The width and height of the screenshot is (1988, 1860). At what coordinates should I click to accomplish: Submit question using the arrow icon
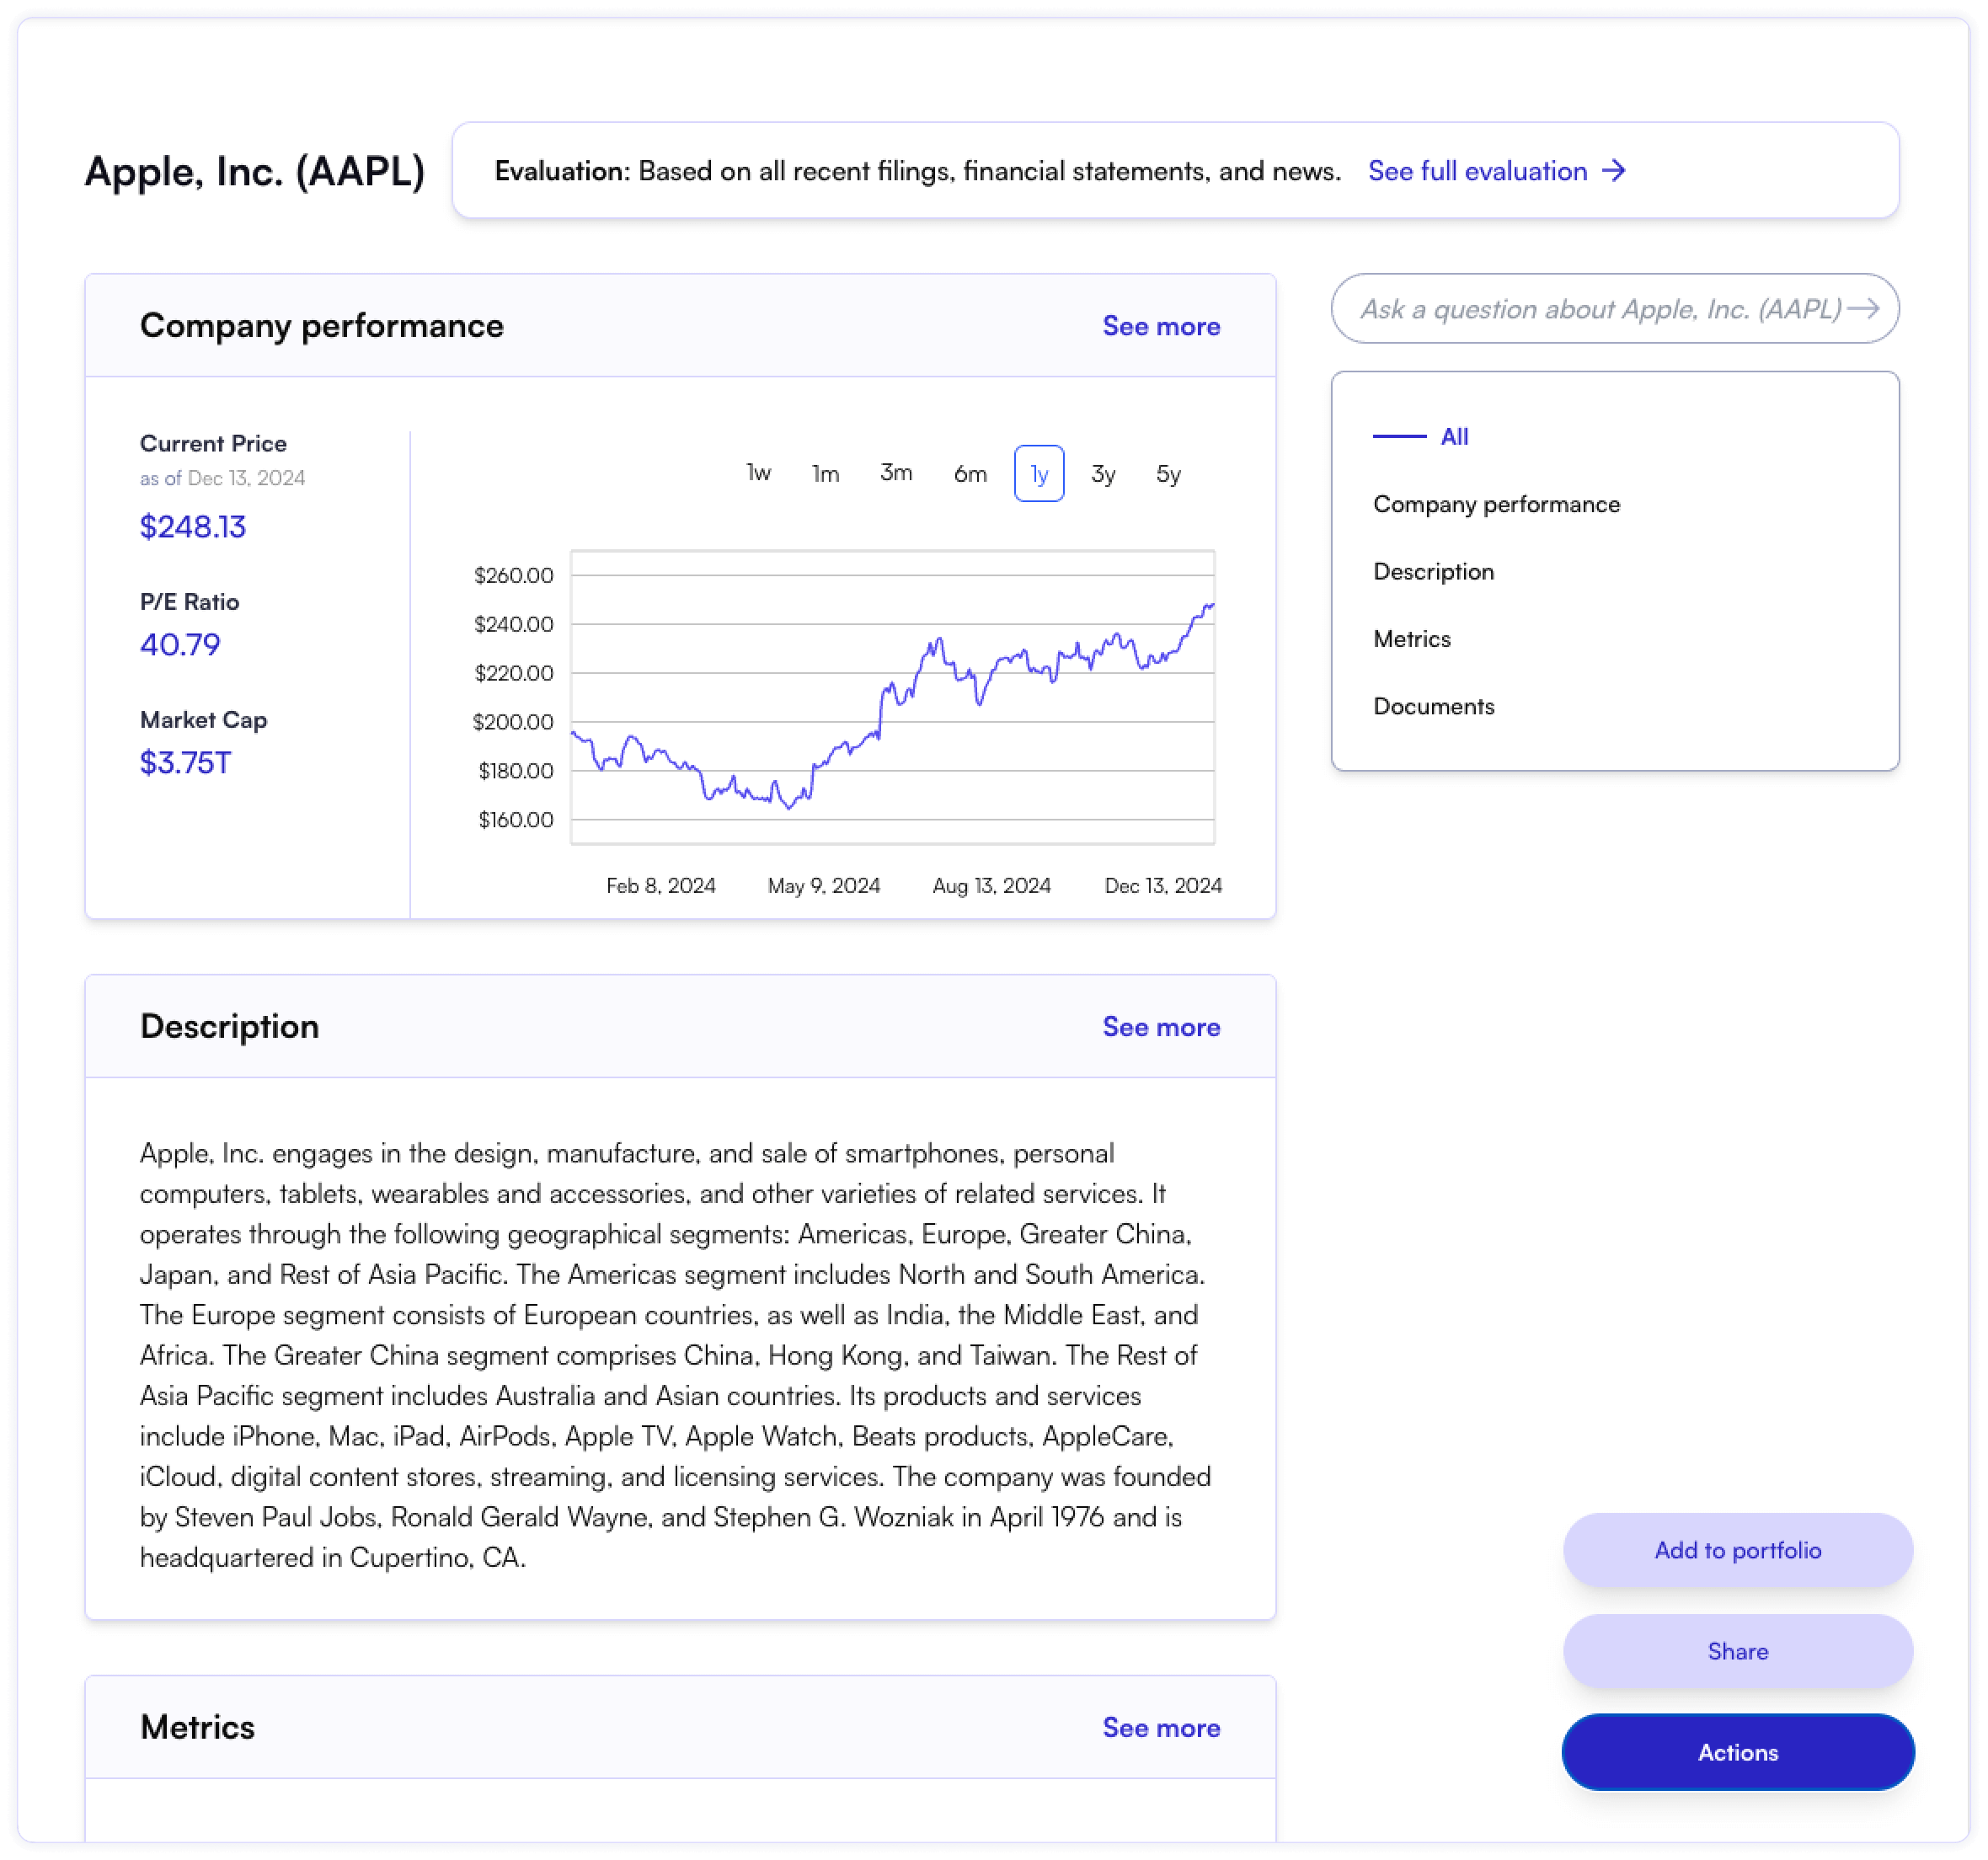pyautogui.click(x=1862, y=309)
